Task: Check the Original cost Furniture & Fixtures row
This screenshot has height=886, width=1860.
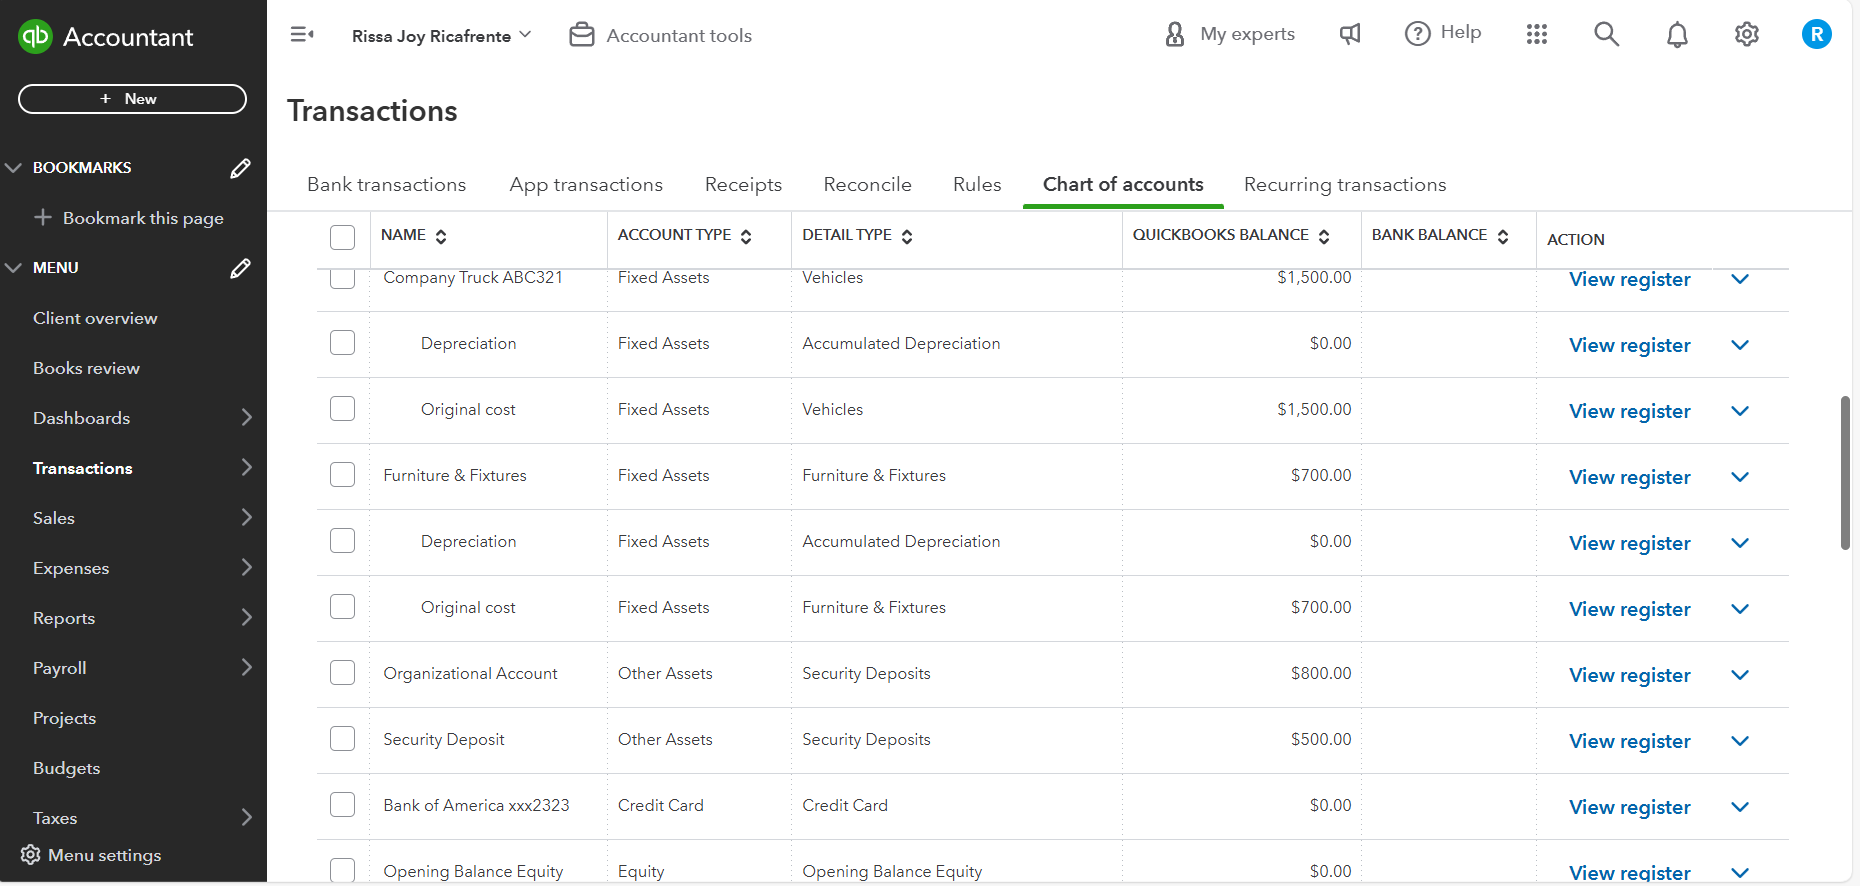Action: 343,607
